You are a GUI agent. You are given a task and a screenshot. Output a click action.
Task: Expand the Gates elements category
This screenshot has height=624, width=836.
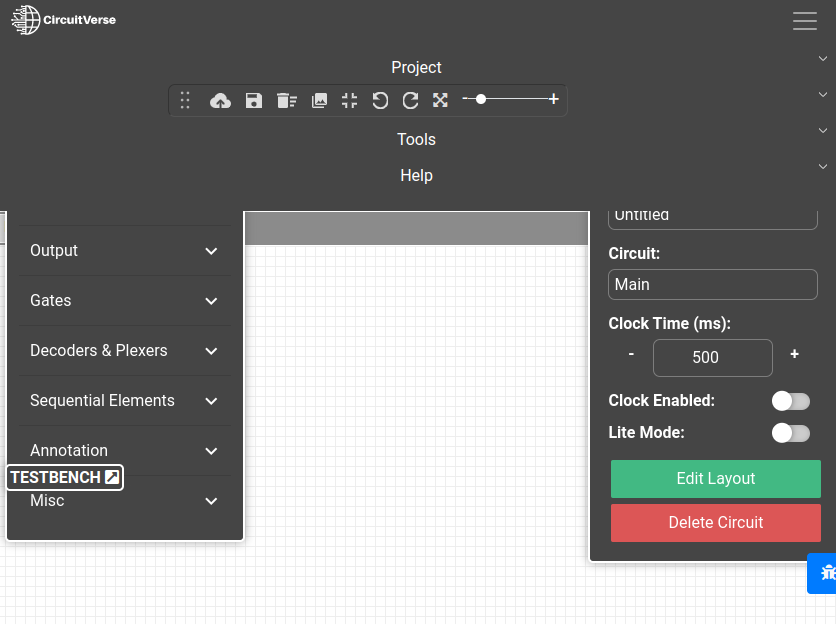pyautogui.click(x=125, y=301)
